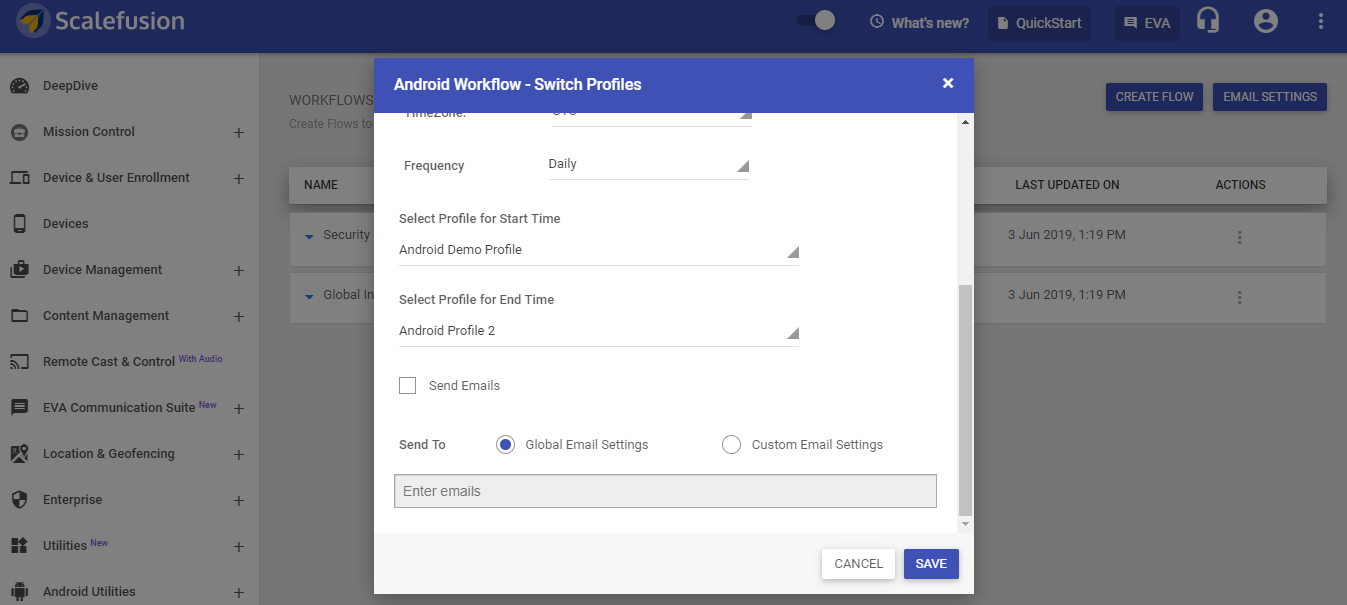Viewport: 1347px width, 605px height.
Task: Close the Android Workflow dialog
Action: (x=948, y=84)
